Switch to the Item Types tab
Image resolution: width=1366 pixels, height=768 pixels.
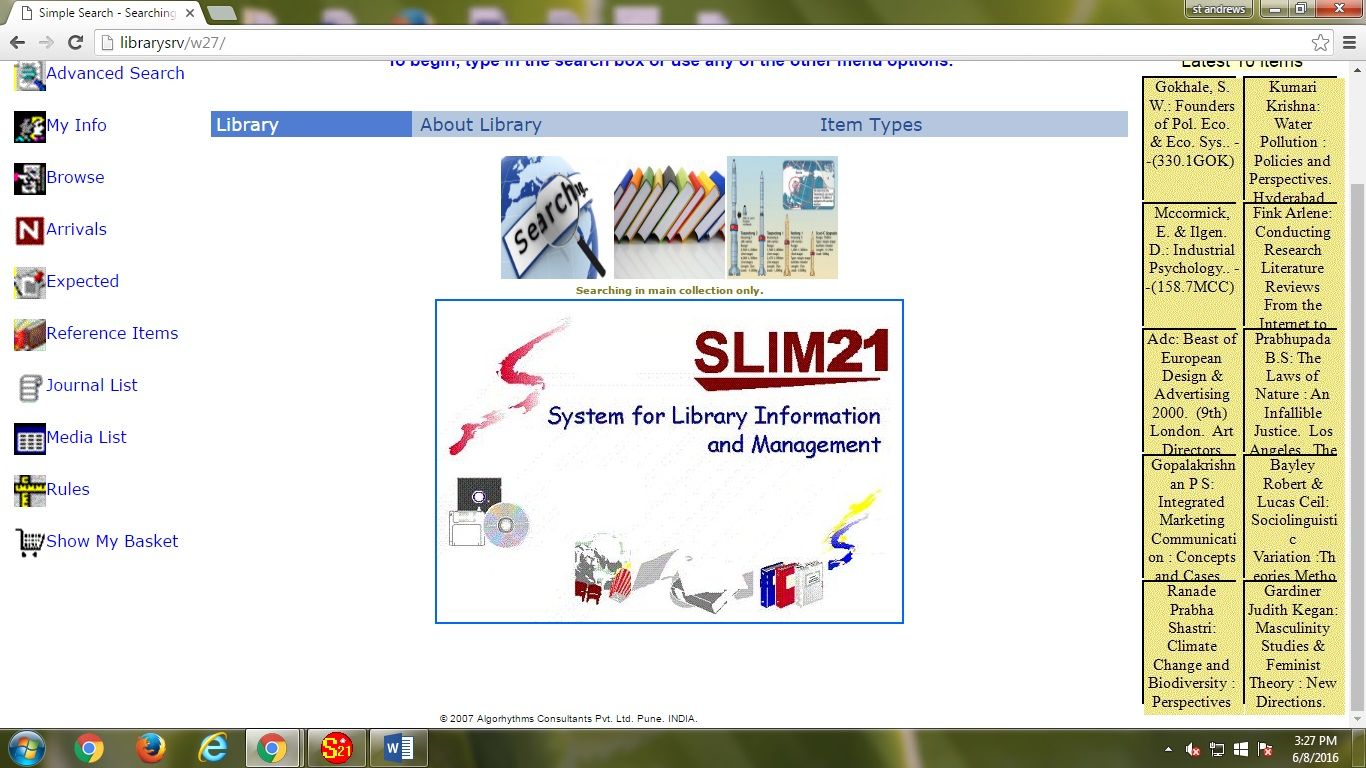coord(871,124)
